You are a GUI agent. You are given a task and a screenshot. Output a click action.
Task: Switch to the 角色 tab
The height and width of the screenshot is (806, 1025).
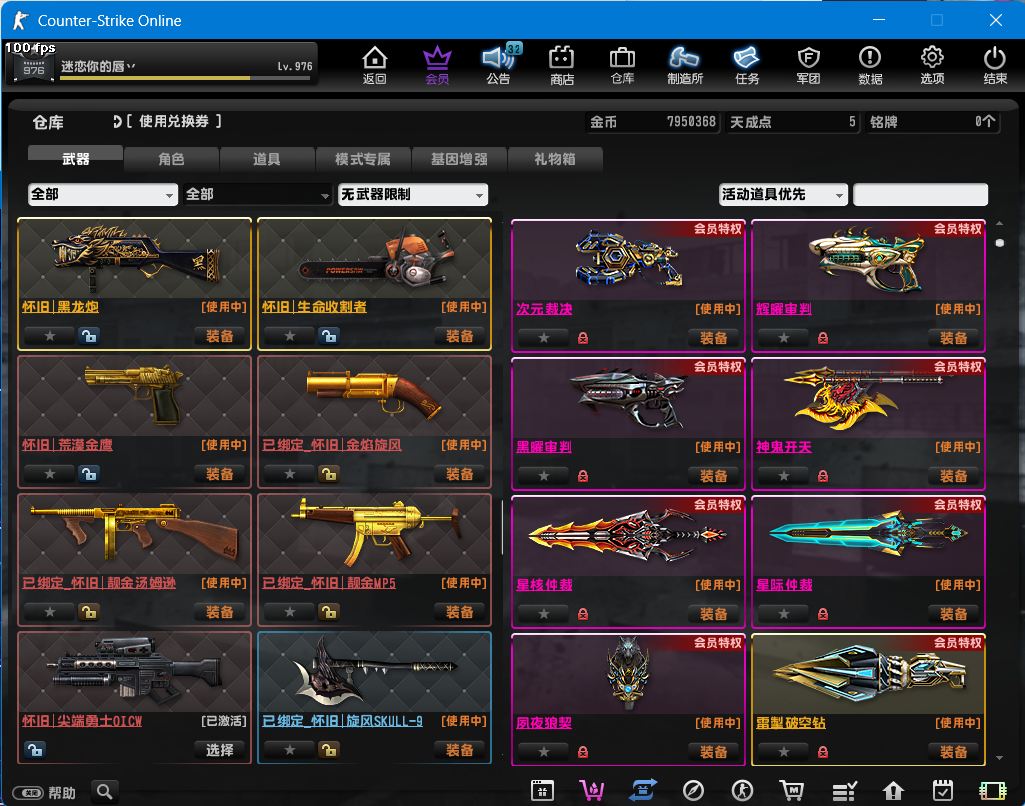point(171,159)
